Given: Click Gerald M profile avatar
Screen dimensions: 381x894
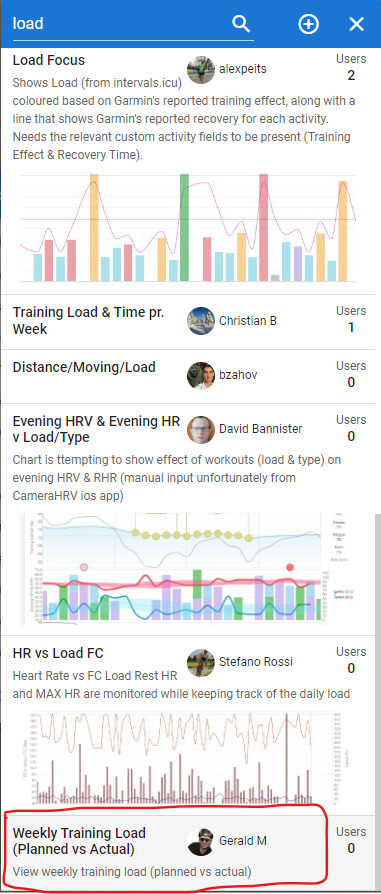Looking at the screenshot, I should [201, 841].
